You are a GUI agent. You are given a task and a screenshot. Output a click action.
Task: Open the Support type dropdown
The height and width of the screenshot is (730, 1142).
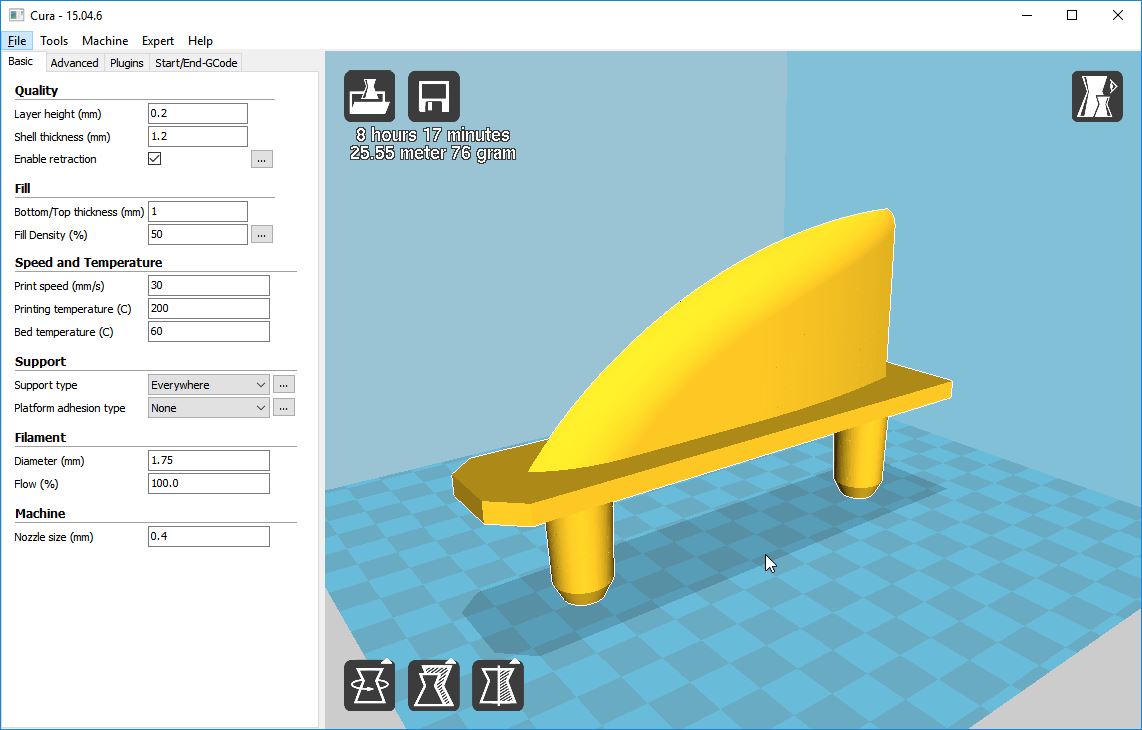pos(208,385)
